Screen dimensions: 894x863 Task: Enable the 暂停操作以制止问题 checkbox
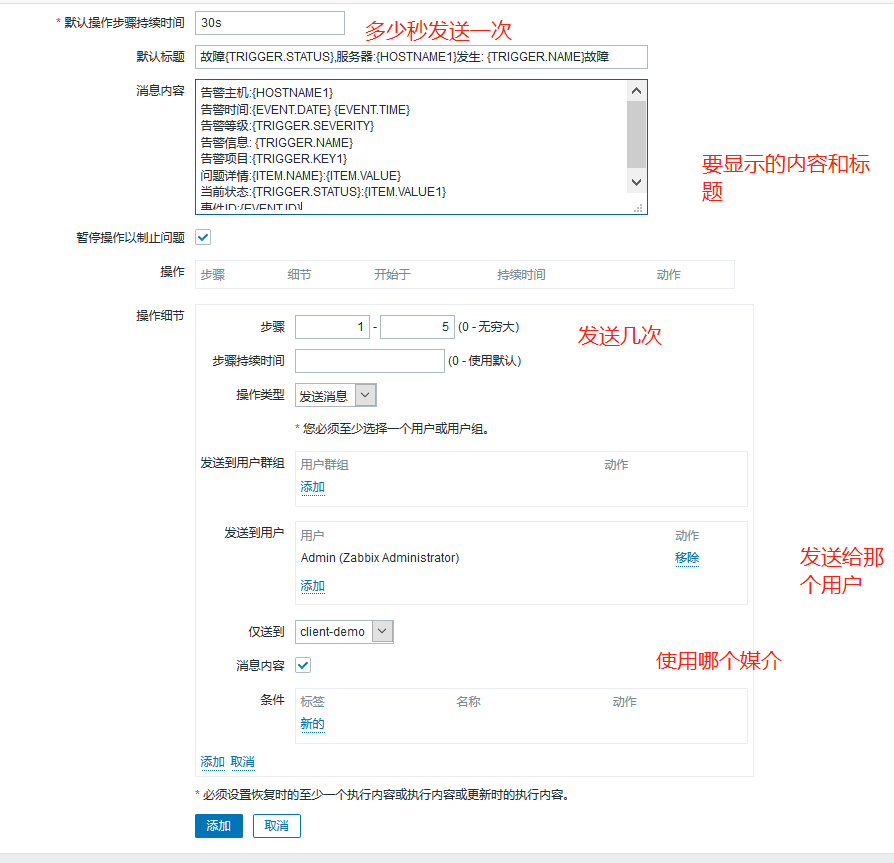coord(203,237)
